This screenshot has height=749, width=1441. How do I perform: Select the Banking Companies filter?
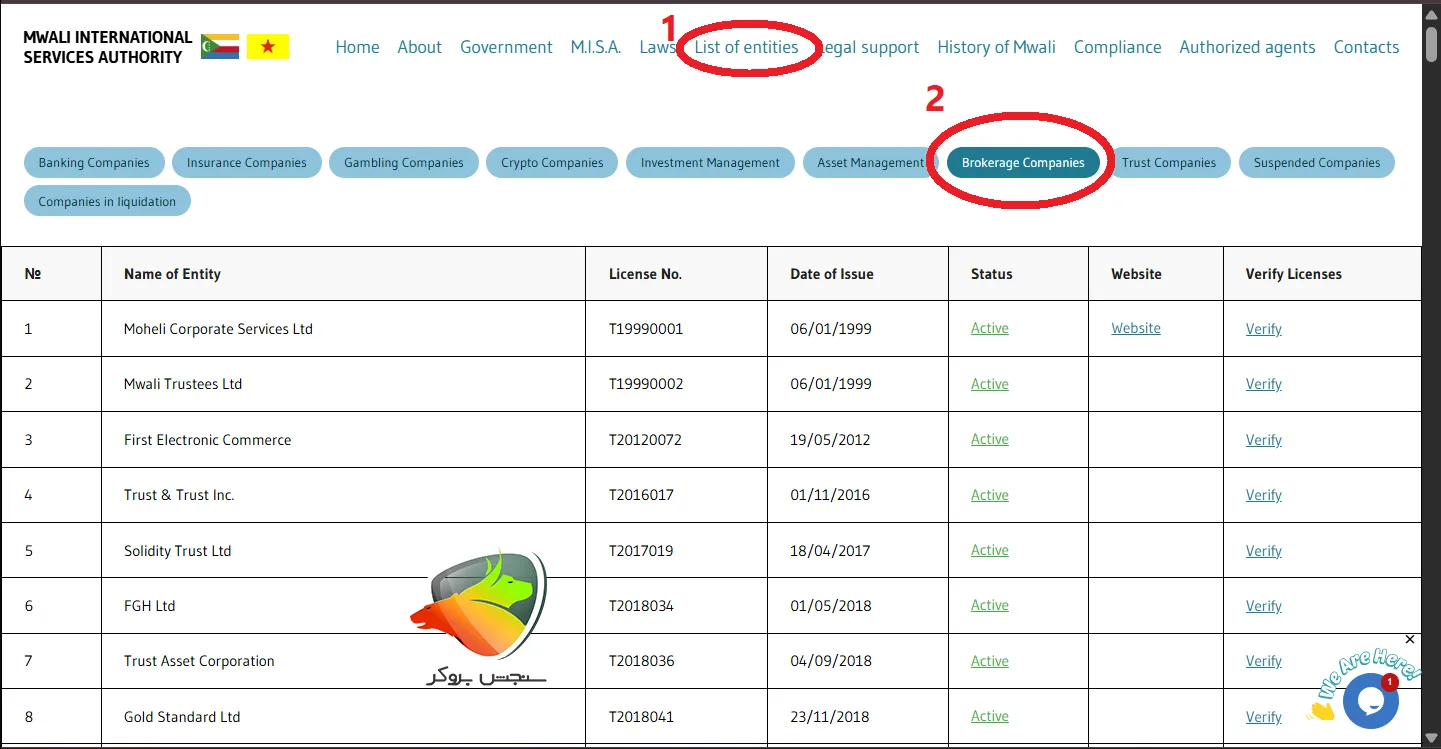pyautogui.click(x=94, y=163)
